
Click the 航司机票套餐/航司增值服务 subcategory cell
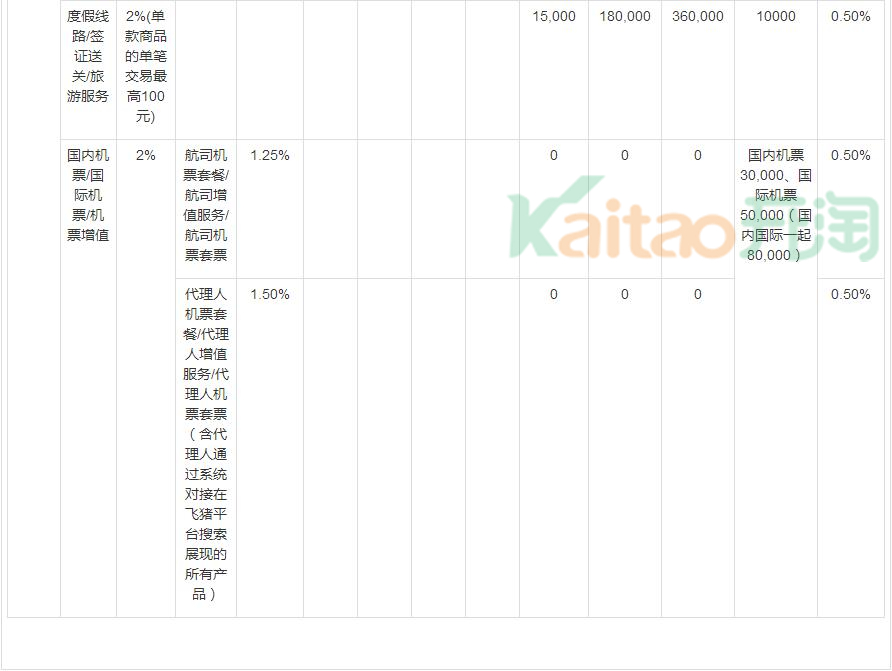[x=206, y=205]
